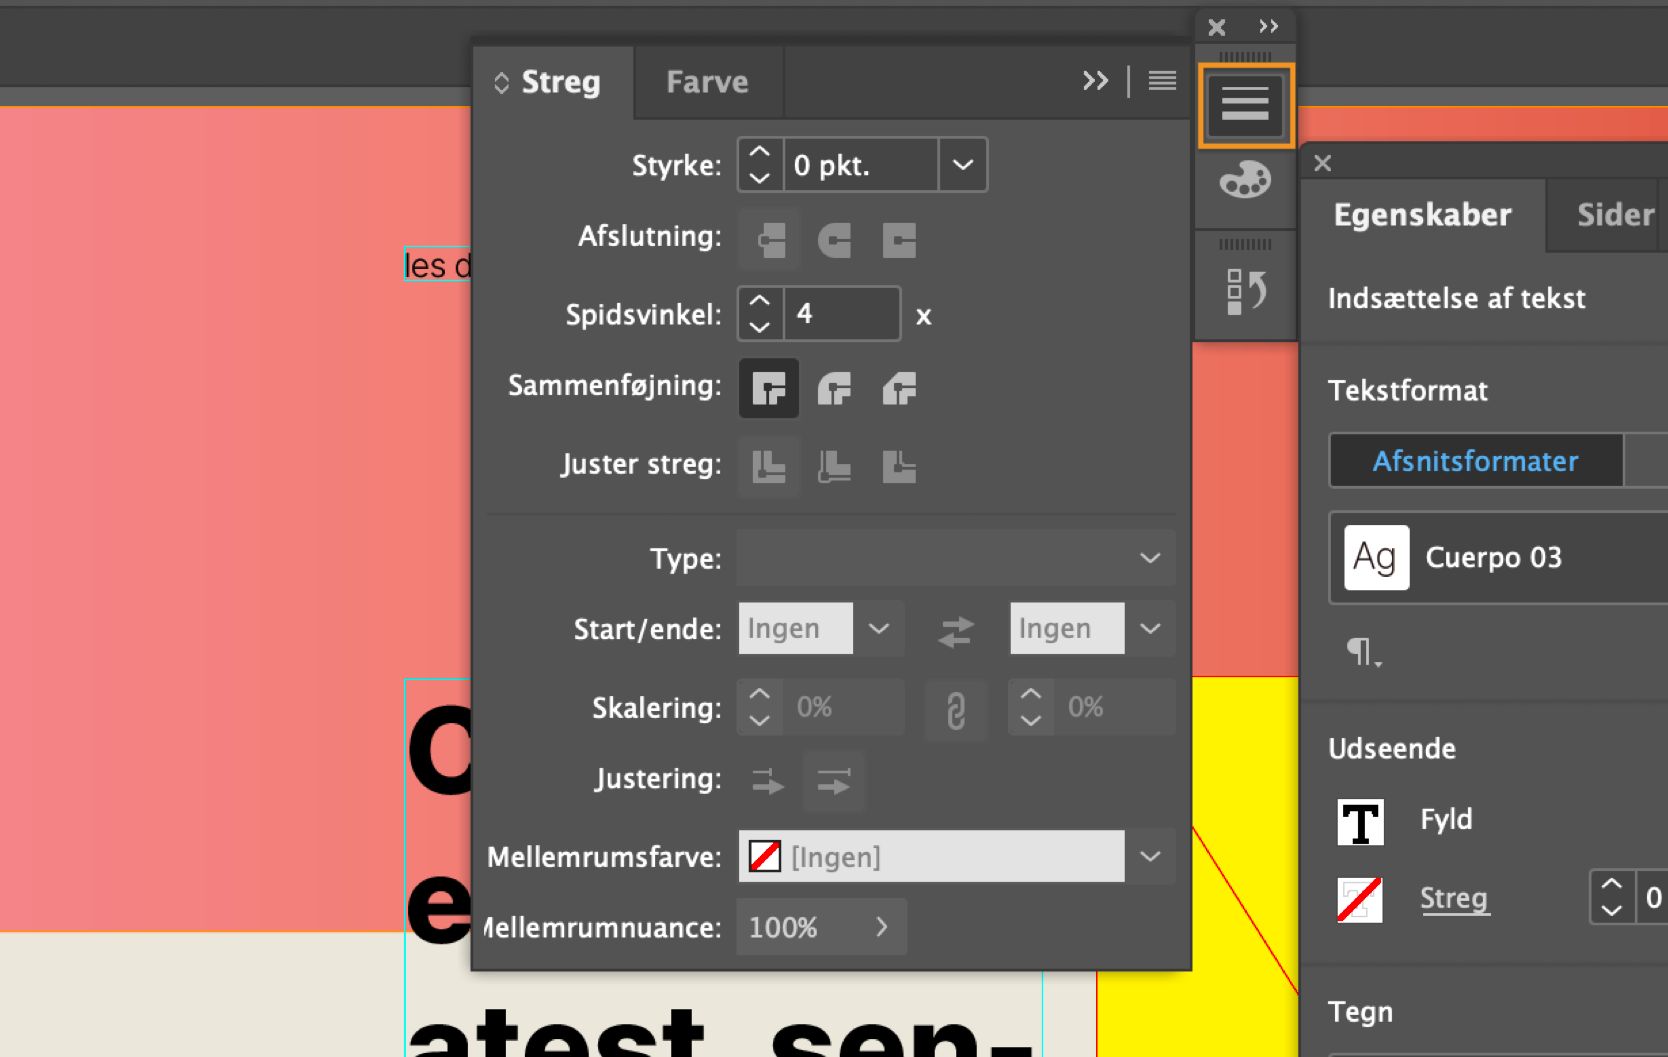The height and width of the screenshot is (1057, 1668).
Task: Click start Skalering 0% field
Action: [844, 707]
